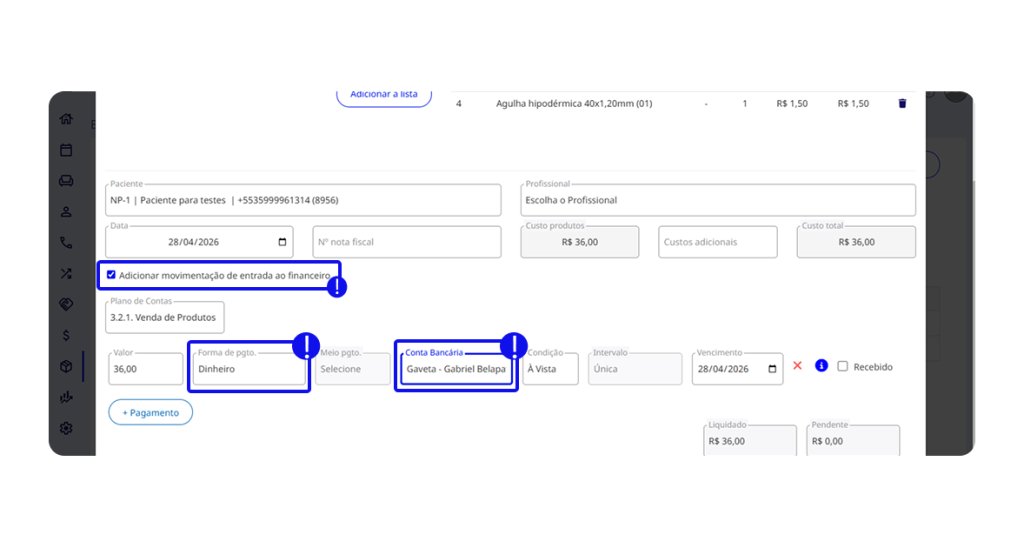1024x548 pixels.
Task: Remove payment row with red X
Action: click(x=797, y=366)
